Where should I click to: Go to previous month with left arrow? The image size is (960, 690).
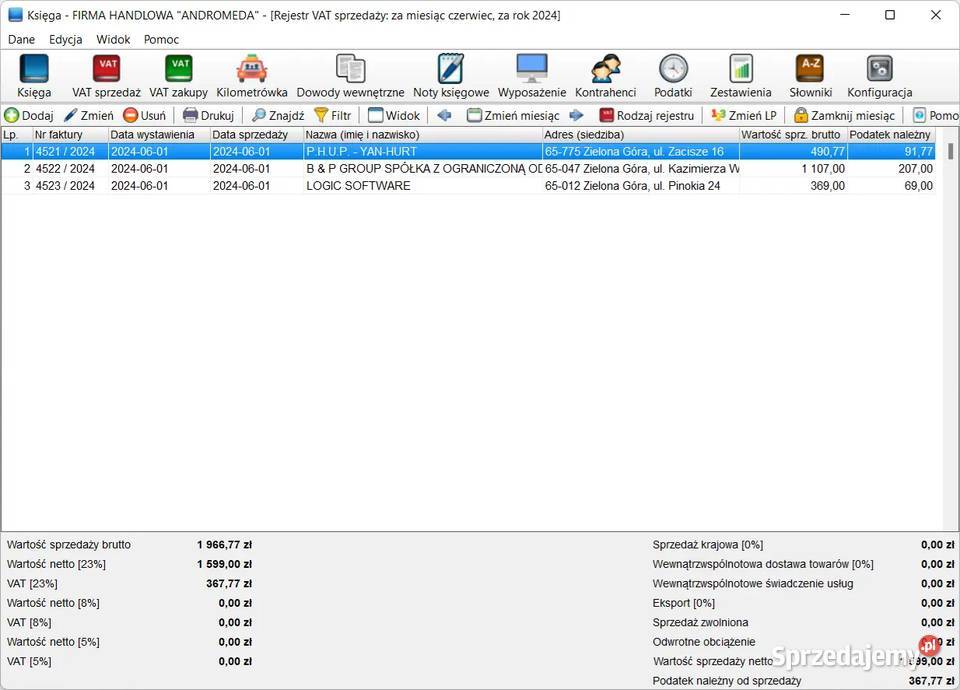(445, 115)
